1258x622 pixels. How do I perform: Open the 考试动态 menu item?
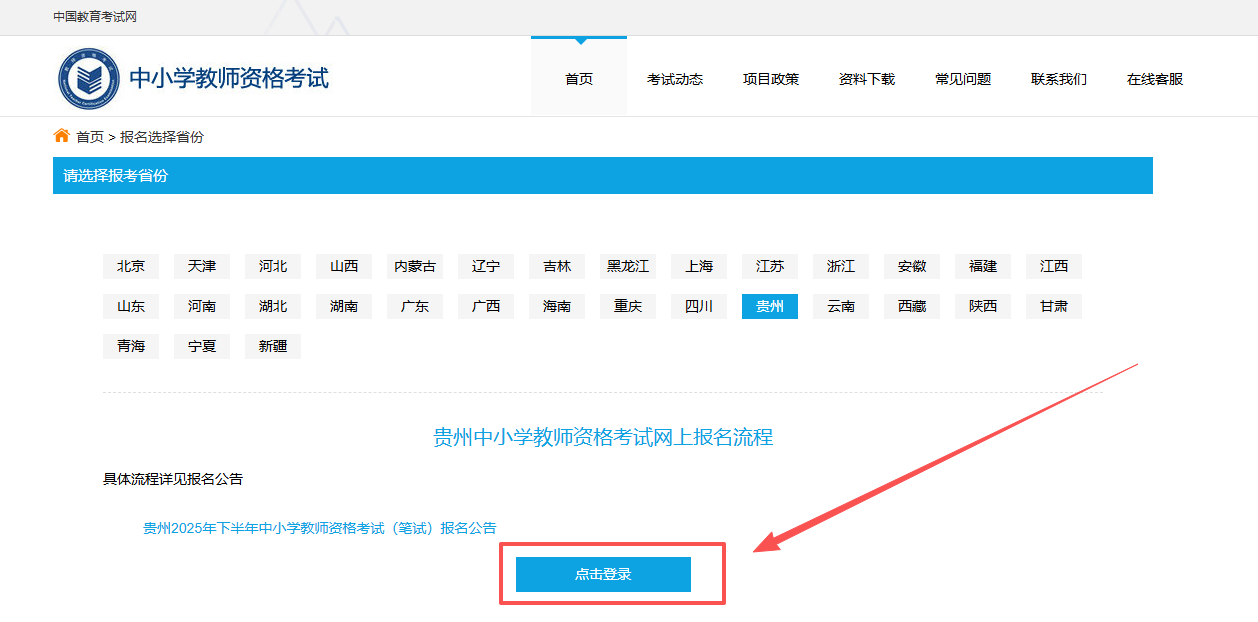click(x=675, y=79)
